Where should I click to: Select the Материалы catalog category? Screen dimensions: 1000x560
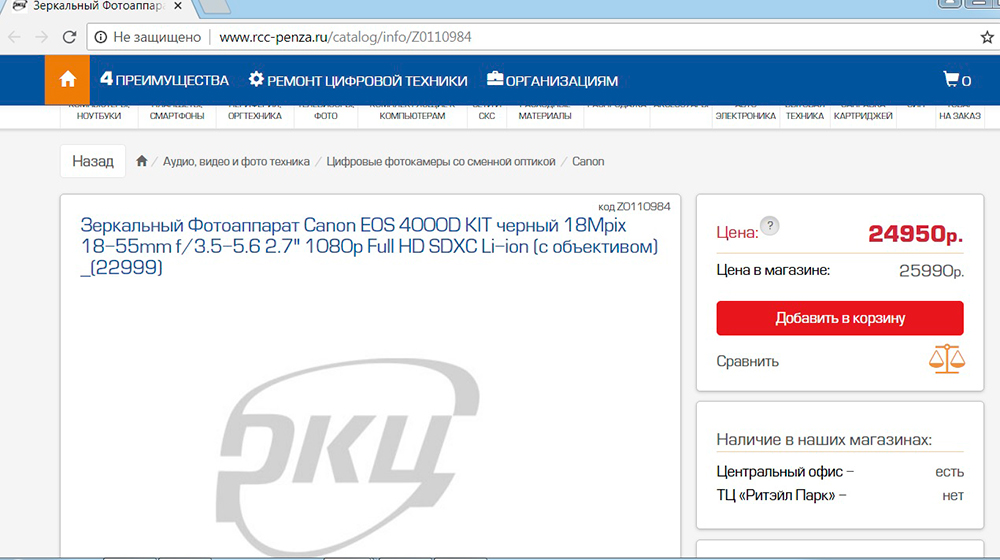545,115
